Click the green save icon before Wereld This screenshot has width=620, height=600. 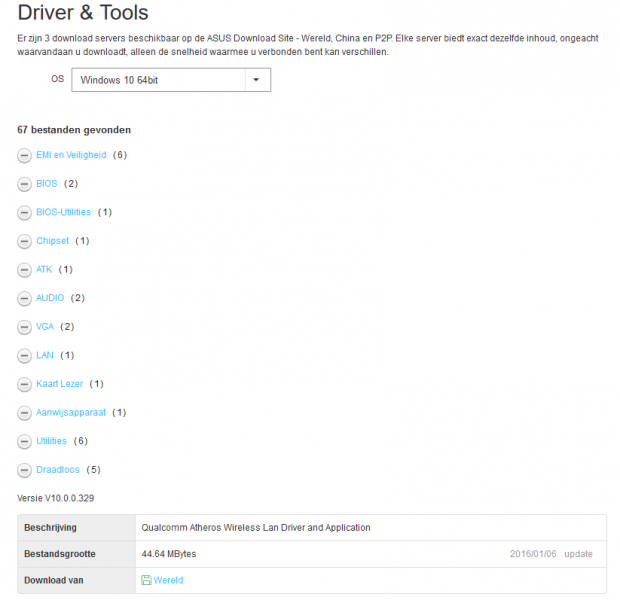click(x=146, y=580)
